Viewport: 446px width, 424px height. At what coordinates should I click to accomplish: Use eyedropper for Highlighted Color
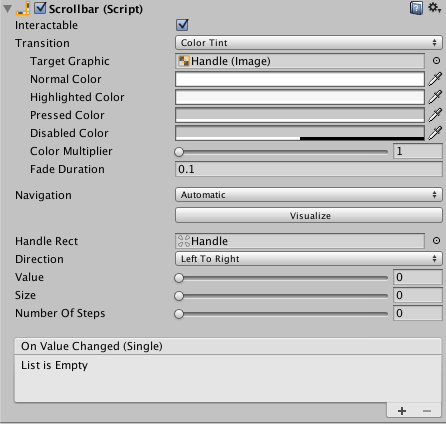tap(435, 97)
